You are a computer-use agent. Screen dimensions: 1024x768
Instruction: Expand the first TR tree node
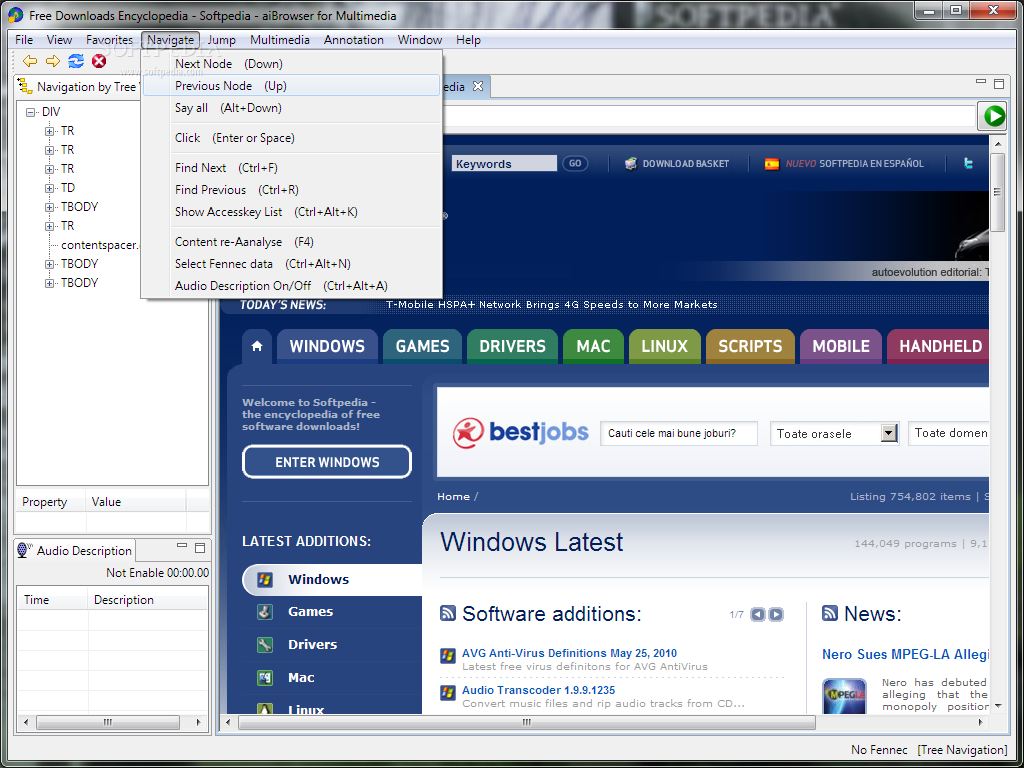(49, 131)
